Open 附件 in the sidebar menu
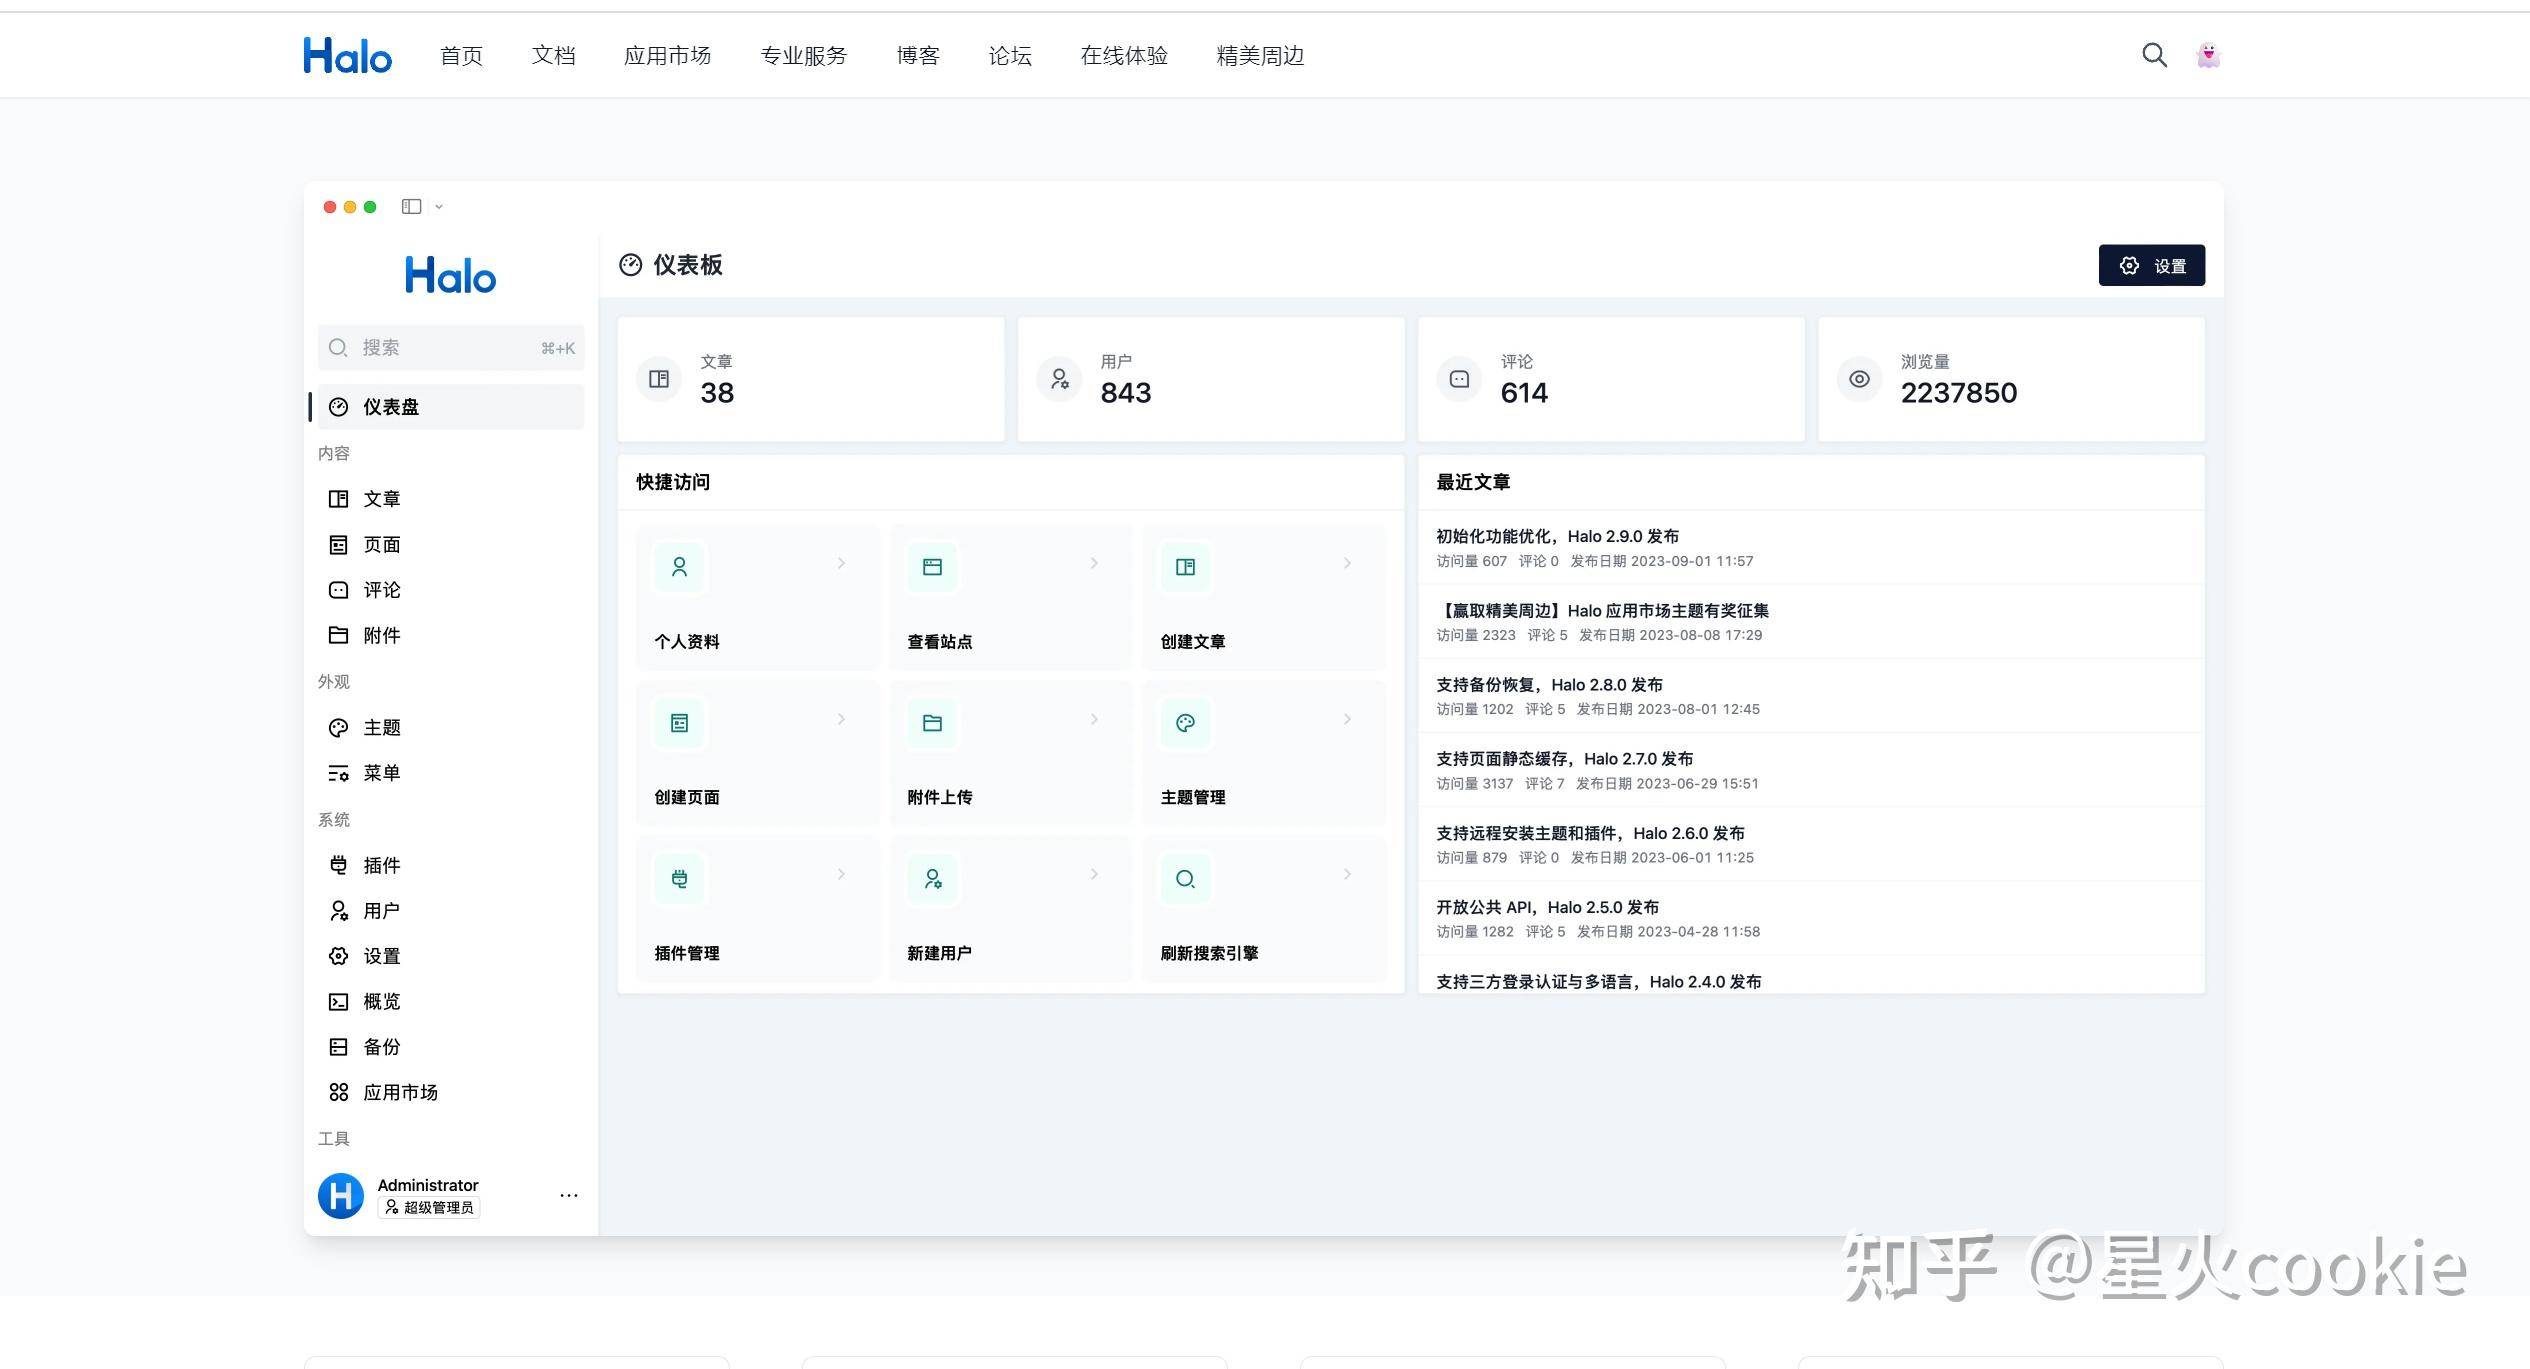This screenshot has height=1369, width=2530. tap(451, 635)
